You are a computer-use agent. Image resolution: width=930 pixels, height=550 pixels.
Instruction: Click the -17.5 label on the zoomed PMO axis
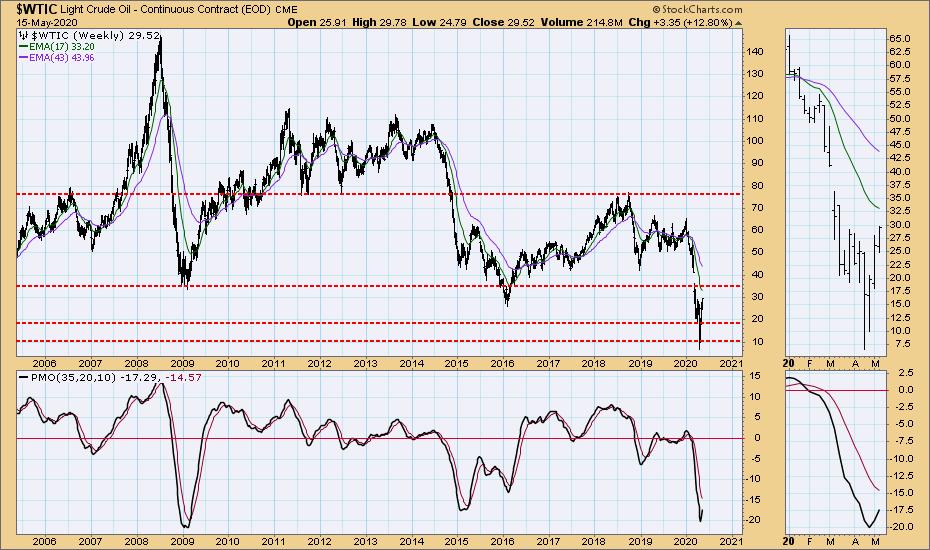click(900, 510)
